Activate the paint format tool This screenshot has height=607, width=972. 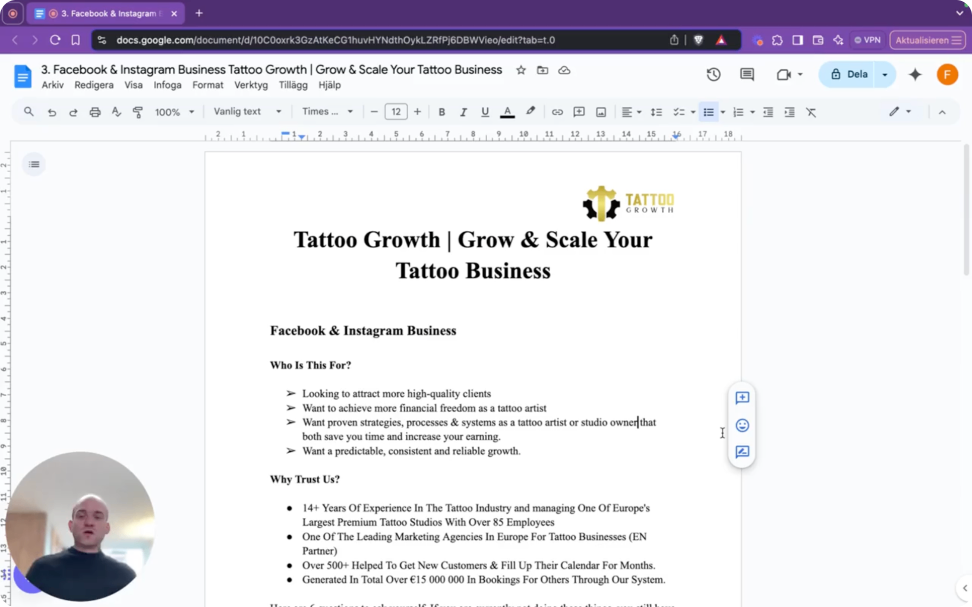[x=138, y=112]
